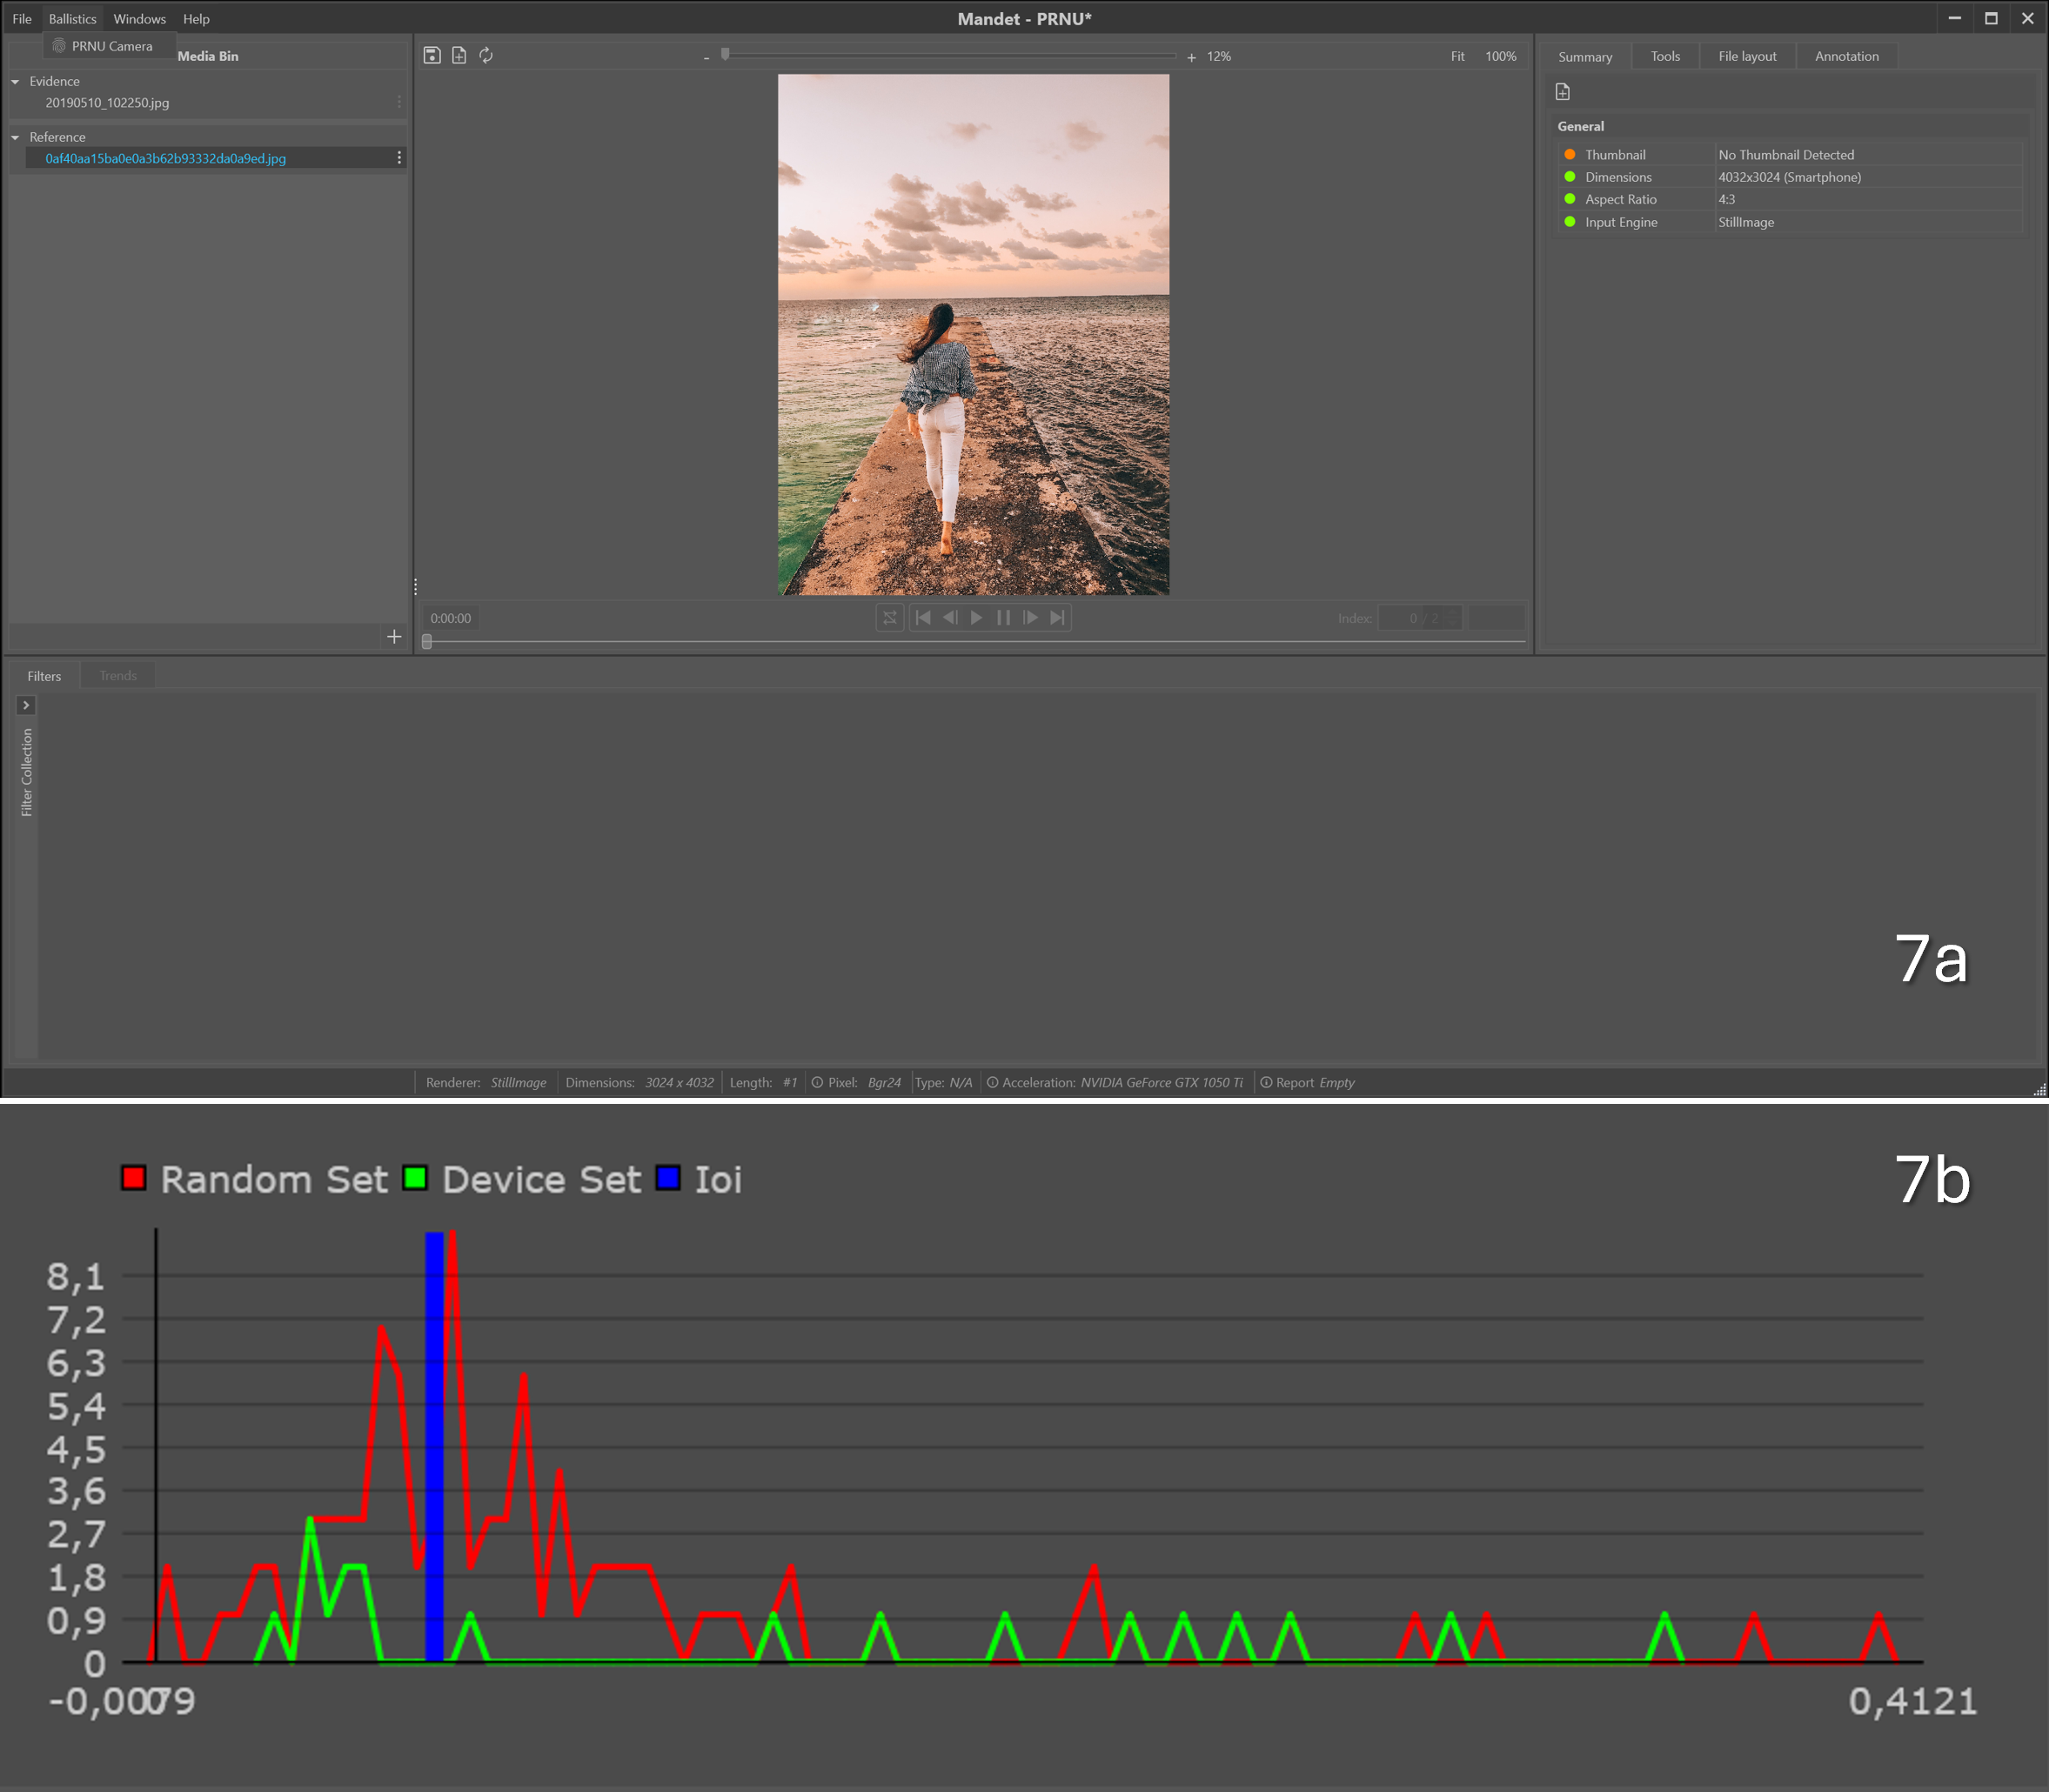
Task: Click the Pause button
Action: point(1003,618)
